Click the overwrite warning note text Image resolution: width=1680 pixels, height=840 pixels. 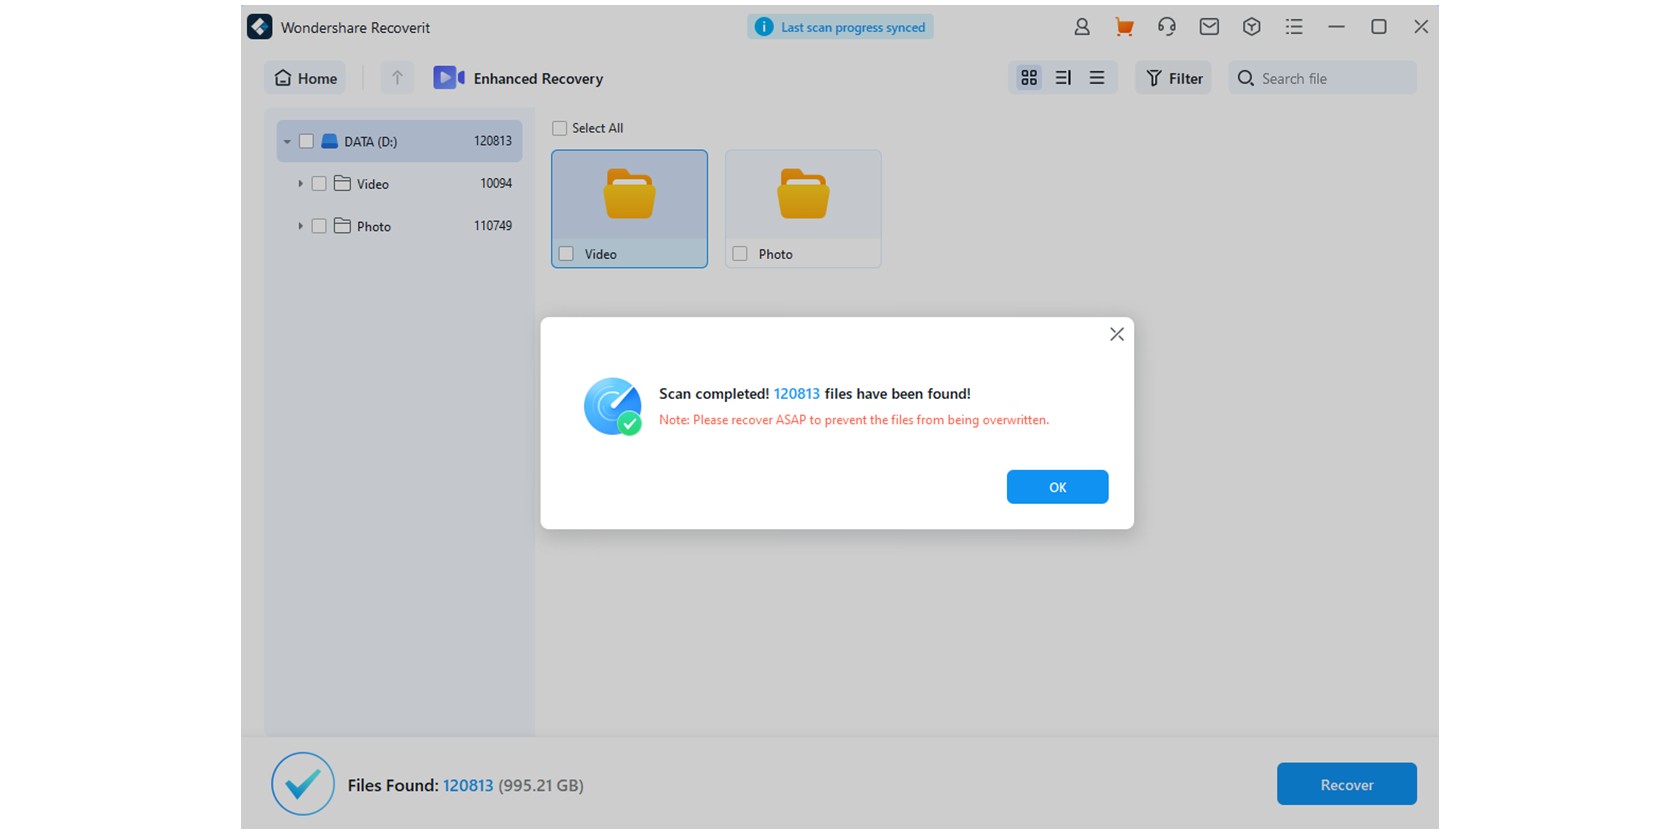[854, 420]
